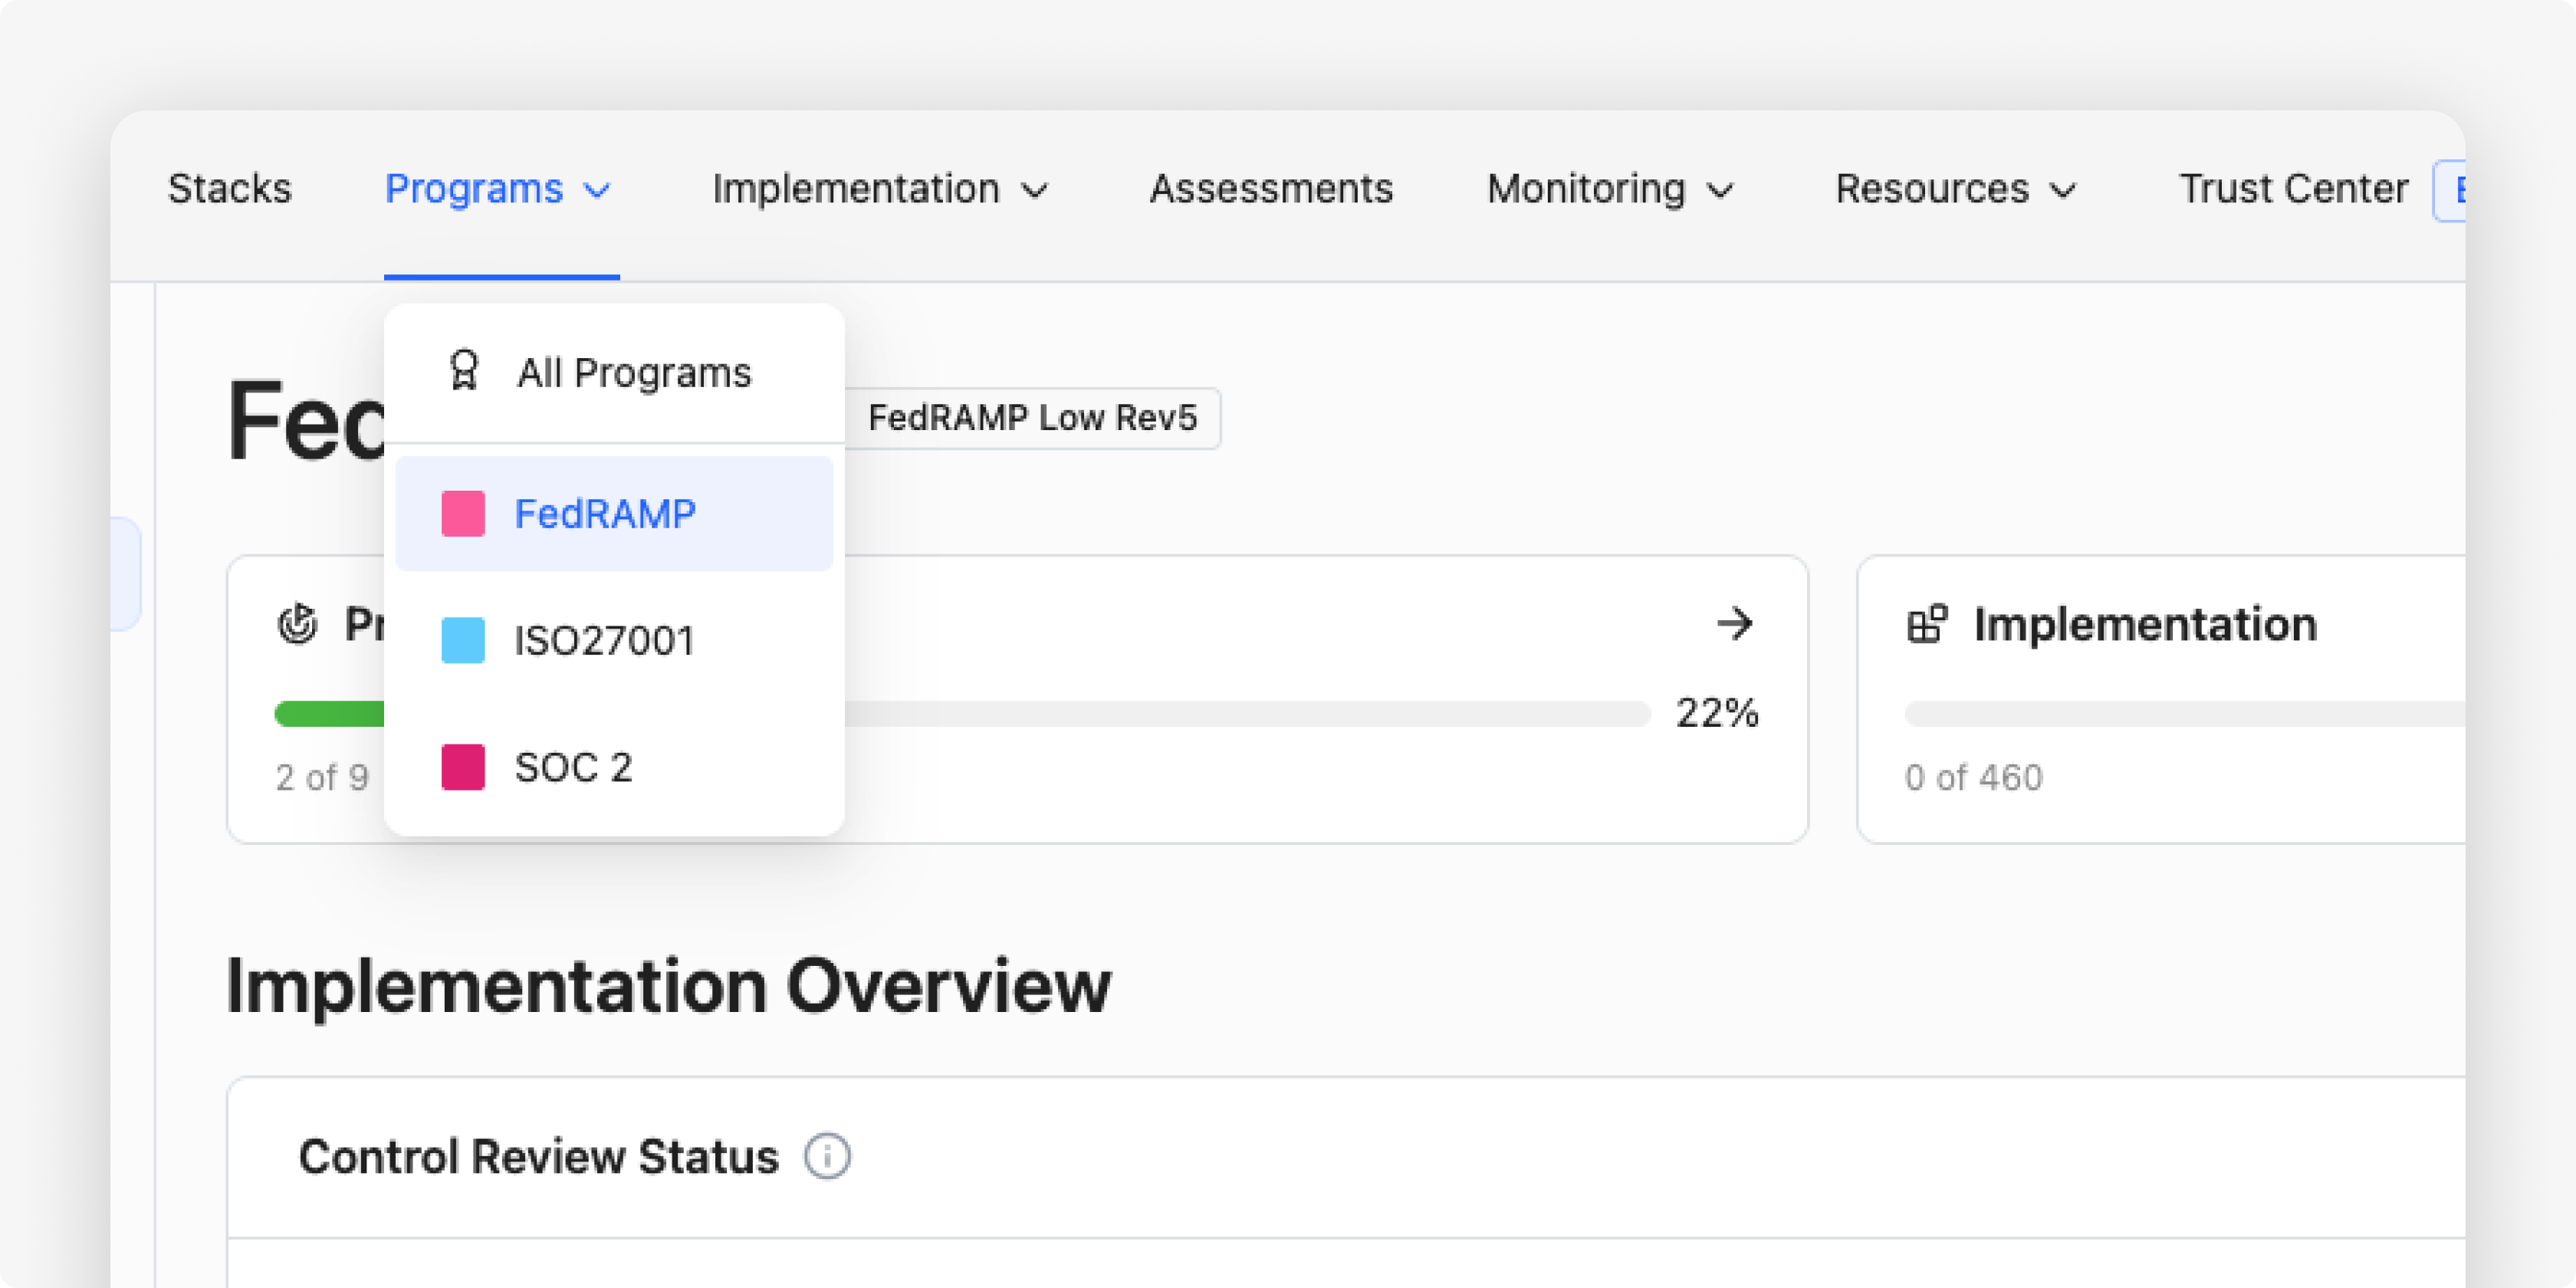
Task: Open the Implementation card title
Action: [2145, 624]
